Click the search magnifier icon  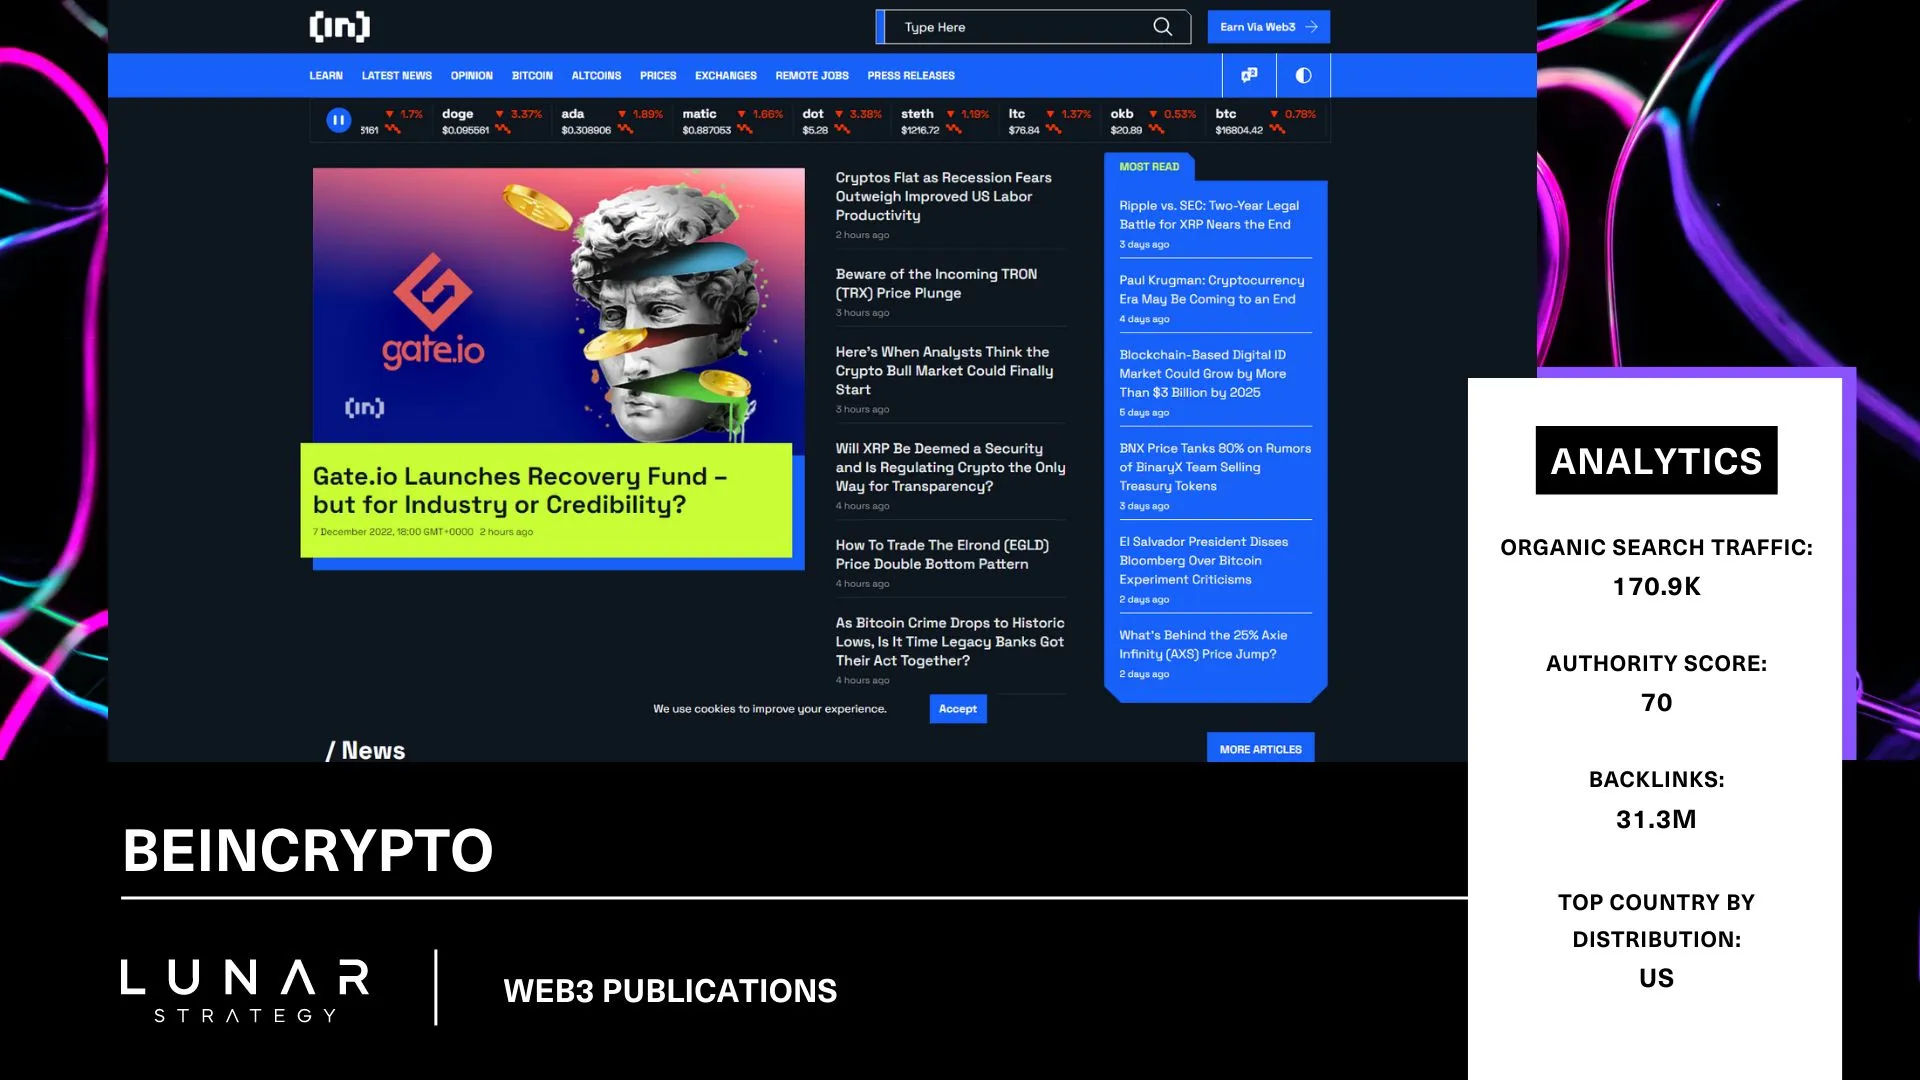[x=1162, y=27]
